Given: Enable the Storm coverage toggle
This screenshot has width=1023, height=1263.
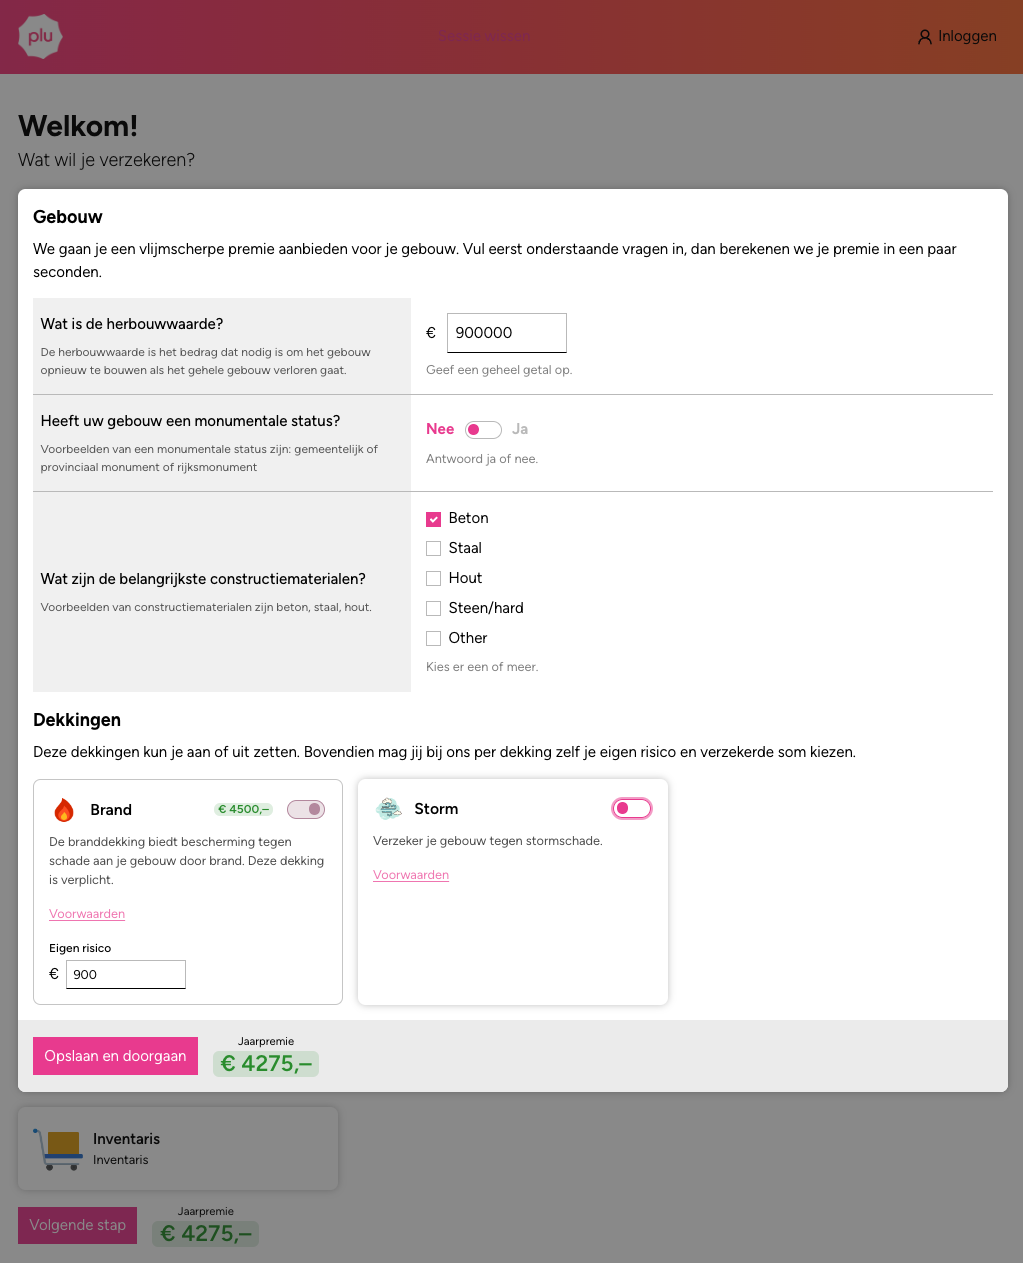Looking at the screenshot, I should [x=632, y=808].
